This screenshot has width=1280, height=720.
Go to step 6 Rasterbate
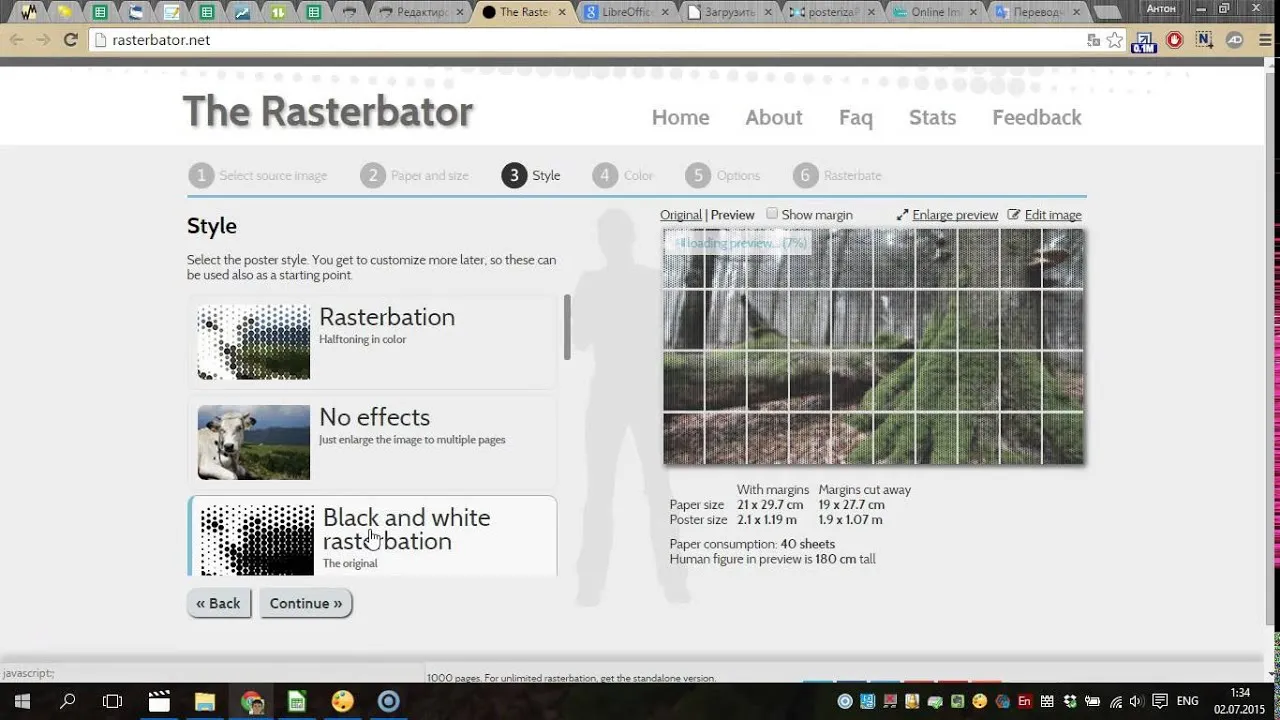[x=837, y=176]
